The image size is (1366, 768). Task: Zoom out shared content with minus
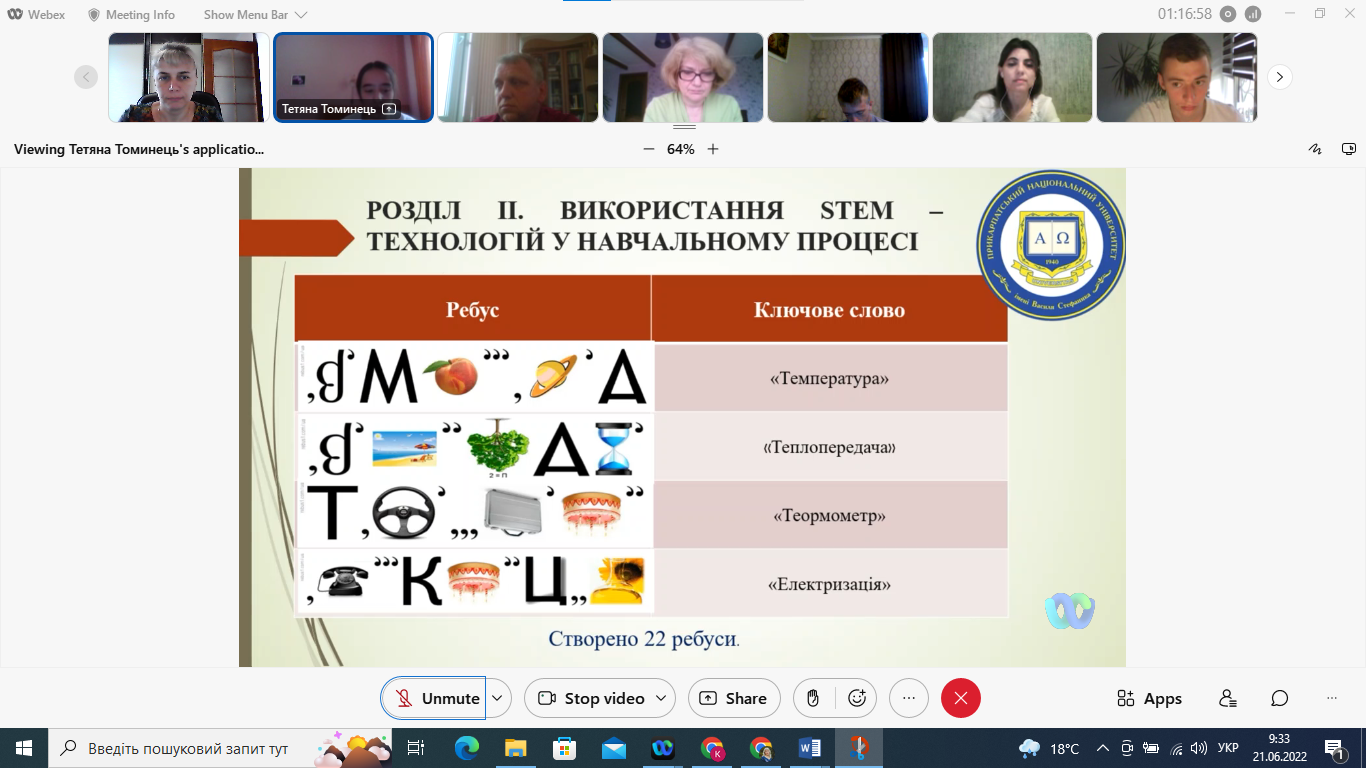648,149
